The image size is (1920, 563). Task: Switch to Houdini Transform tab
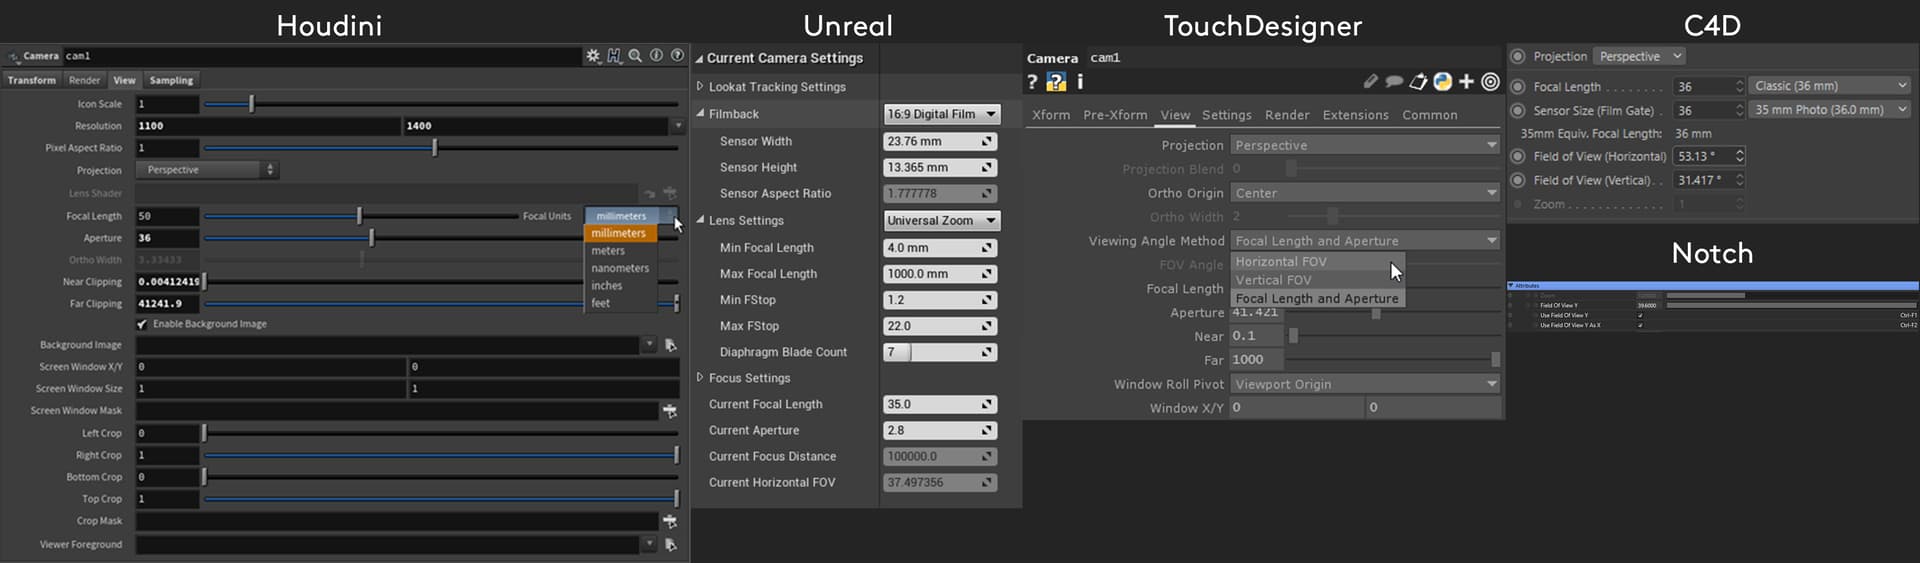click(32, 80)
